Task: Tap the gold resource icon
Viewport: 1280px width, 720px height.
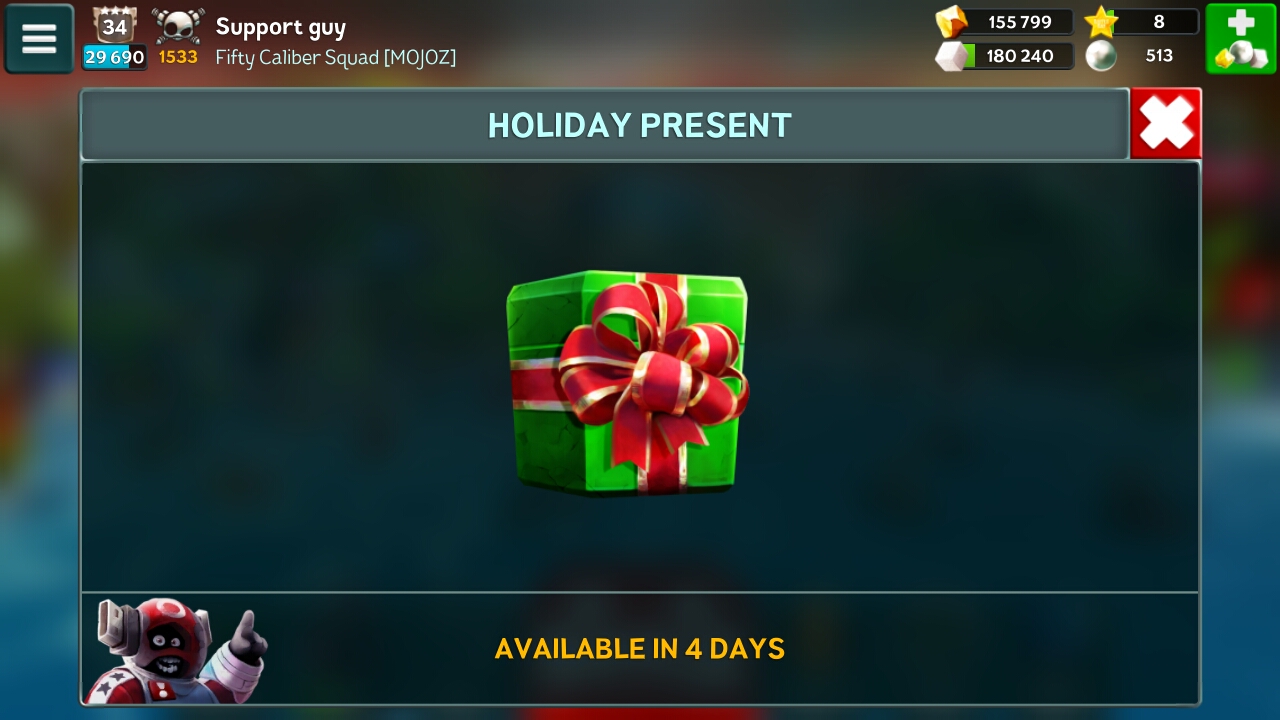Action: pos(951,22)
